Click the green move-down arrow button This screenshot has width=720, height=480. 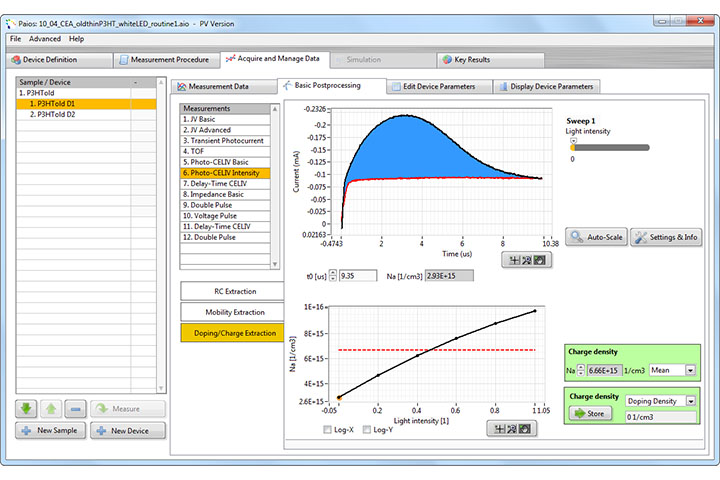tap(26, 408)
